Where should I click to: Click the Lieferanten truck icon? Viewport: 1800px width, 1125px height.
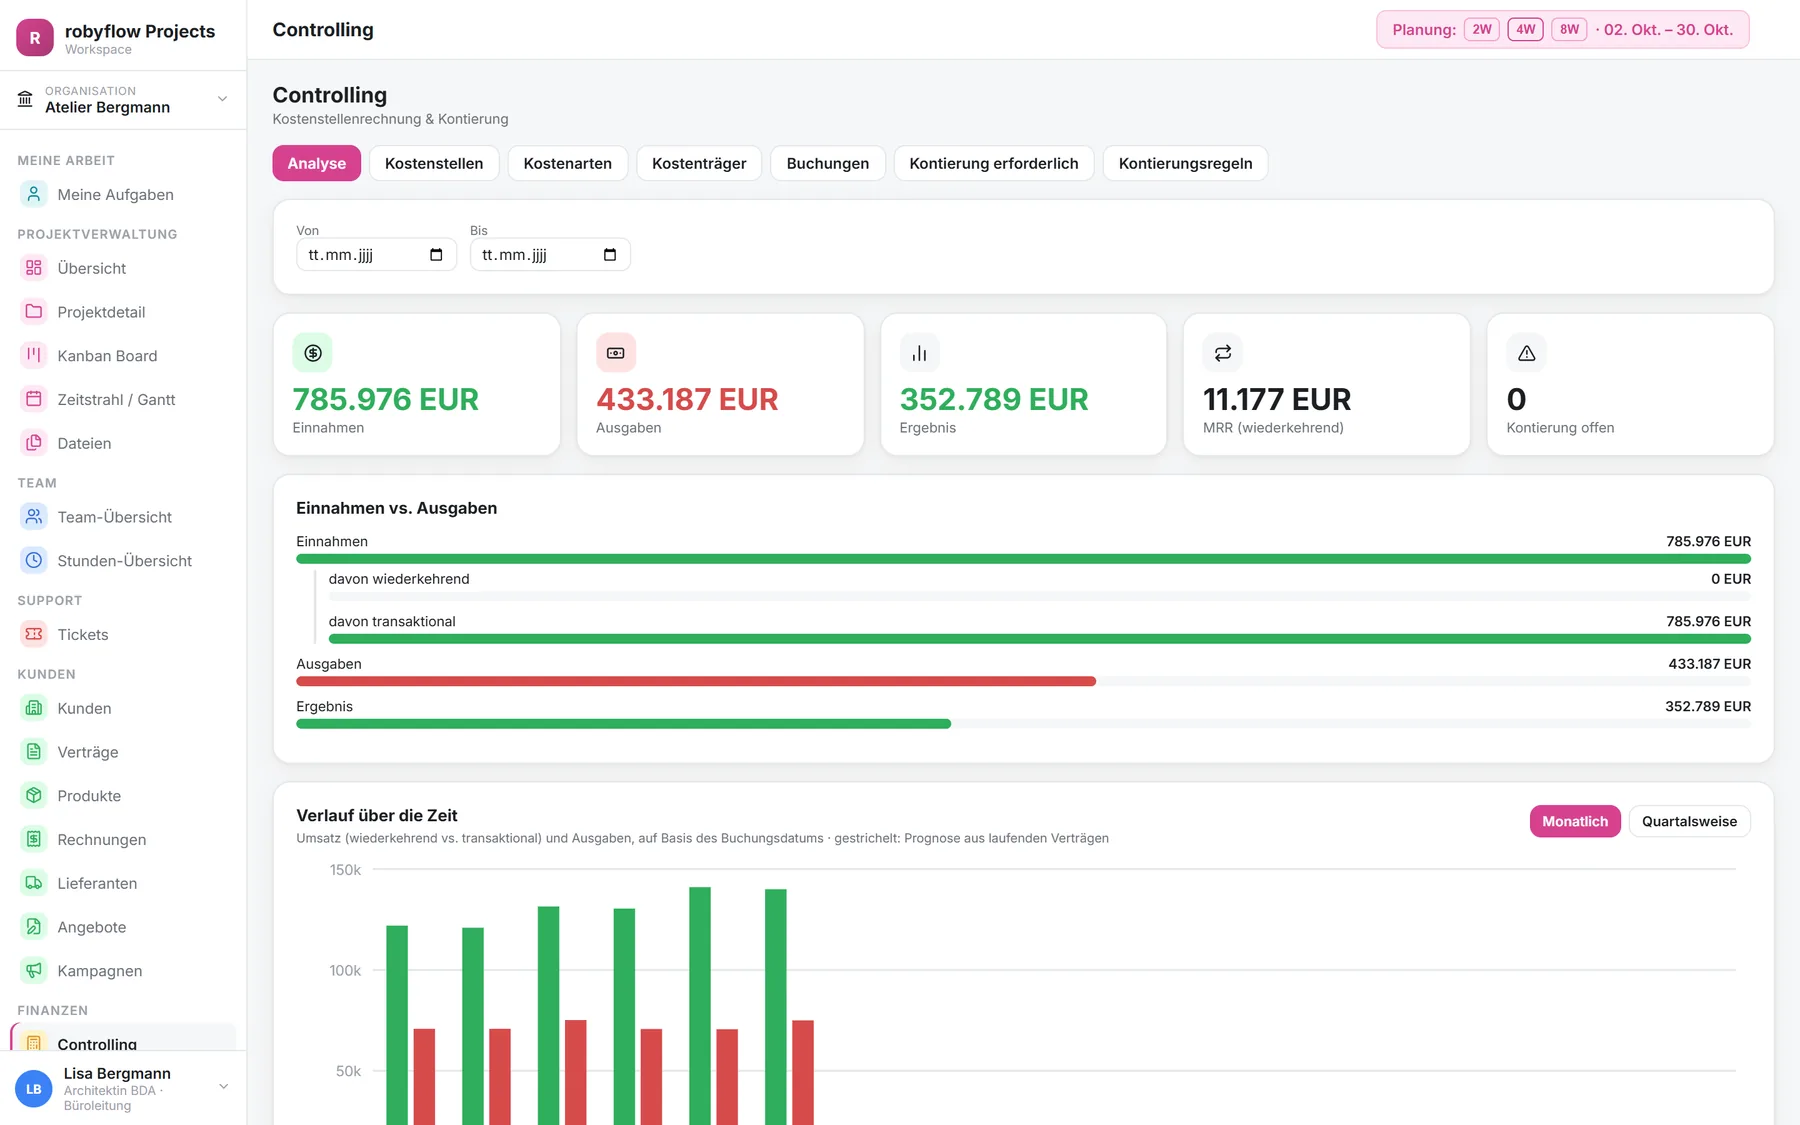[x=34, y=883]
